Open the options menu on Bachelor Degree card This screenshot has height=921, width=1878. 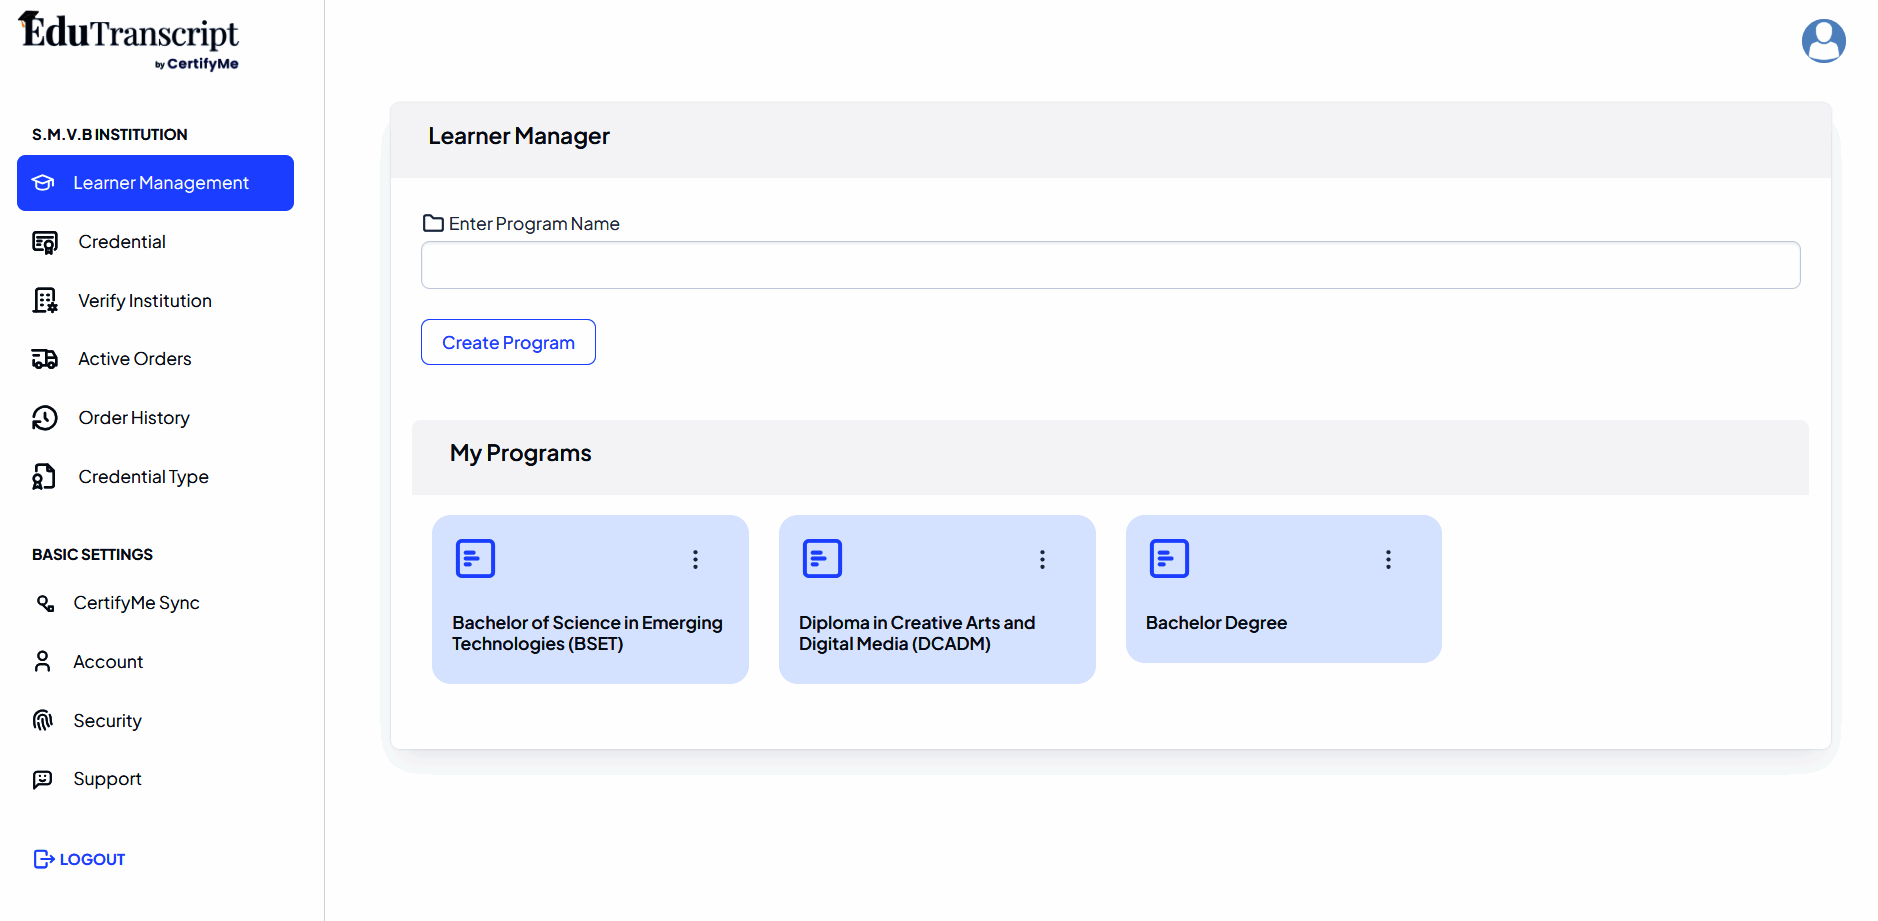pos(1388,560)
